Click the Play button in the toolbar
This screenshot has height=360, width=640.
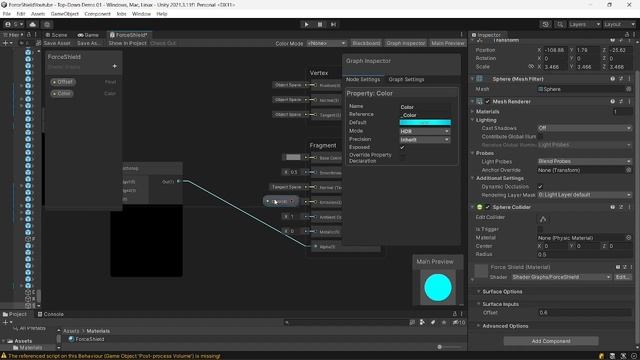coord(306,24)
